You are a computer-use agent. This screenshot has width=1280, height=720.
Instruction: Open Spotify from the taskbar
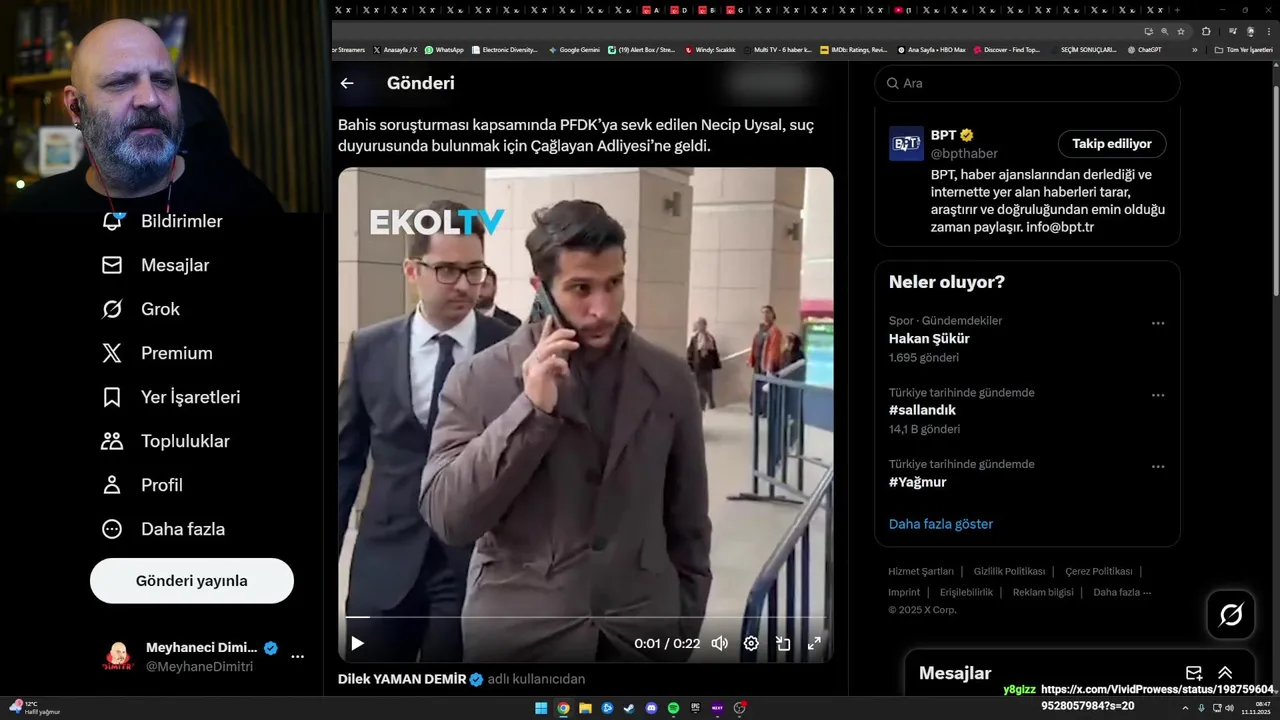(673, 708)
